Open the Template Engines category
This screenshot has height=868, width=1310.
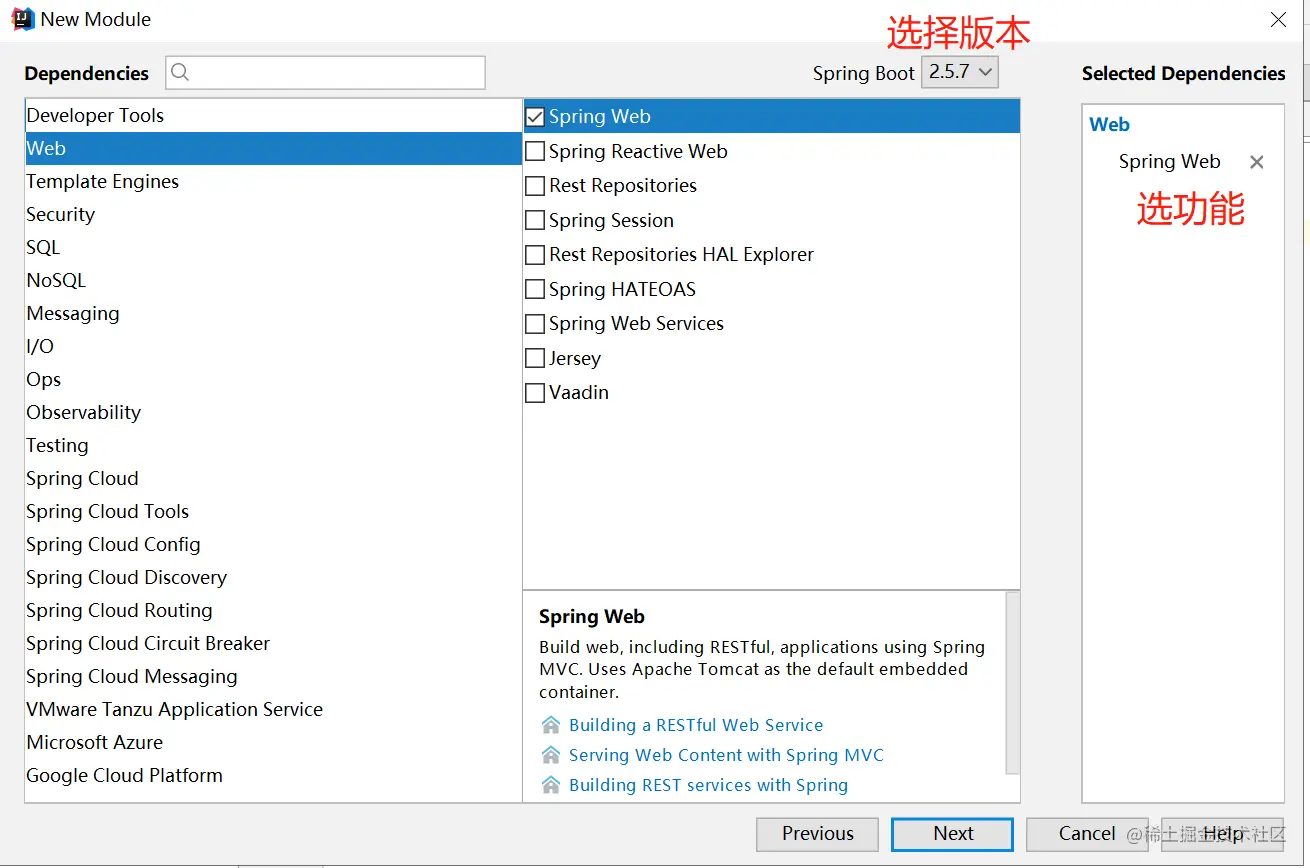coord(273,182)
